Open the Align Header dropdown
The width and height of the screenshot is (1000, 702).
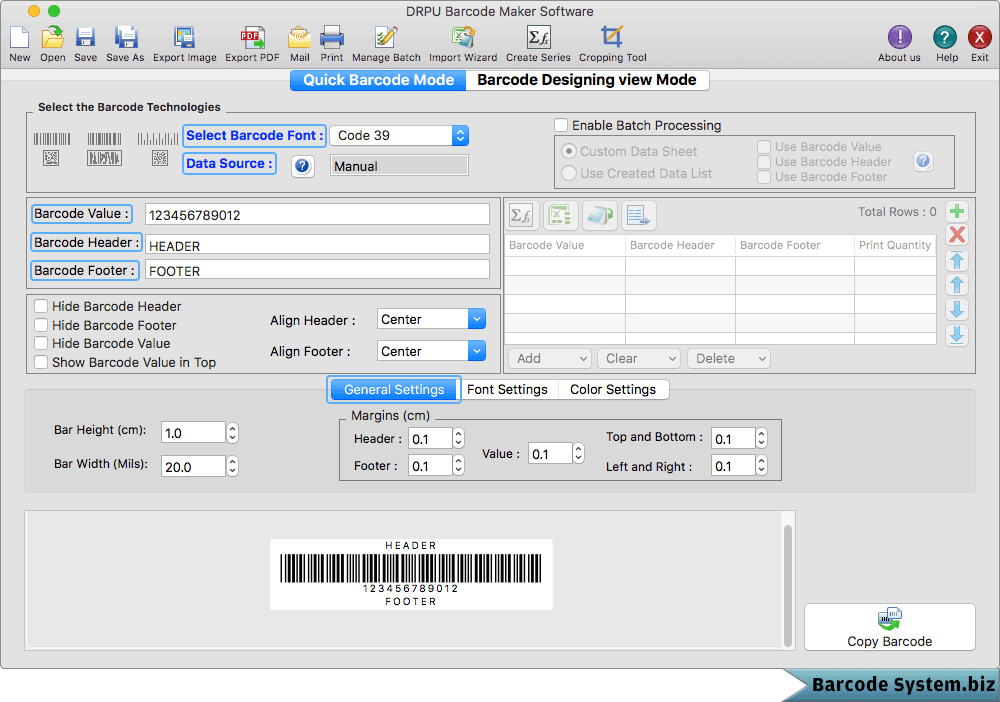(x=431, y=319)
